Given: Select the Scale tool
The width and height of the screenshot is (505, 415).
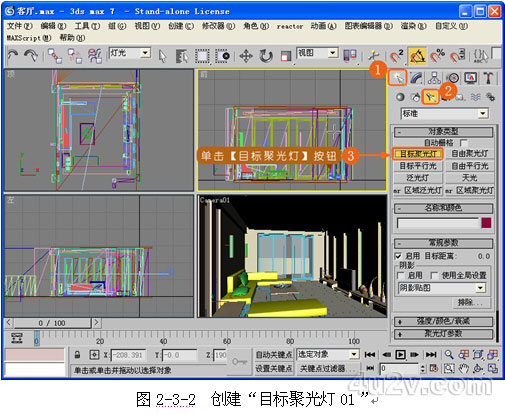Looking at the screenshot, I should 286,56.
